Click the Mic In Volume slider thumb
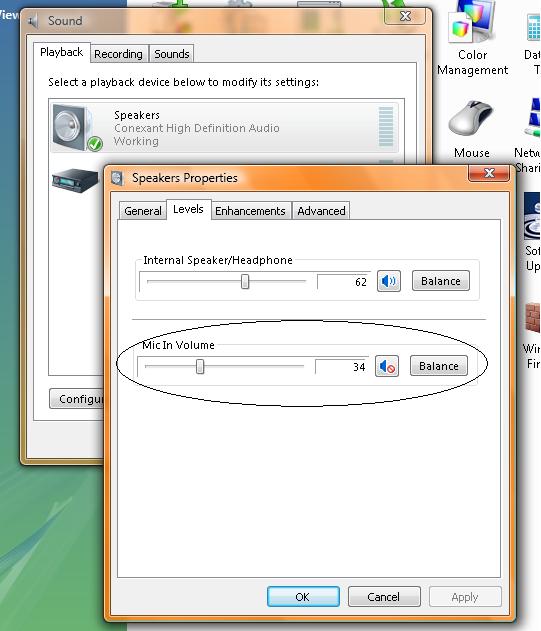The height and width of the screenshot is (631, 541). [200, 367]
